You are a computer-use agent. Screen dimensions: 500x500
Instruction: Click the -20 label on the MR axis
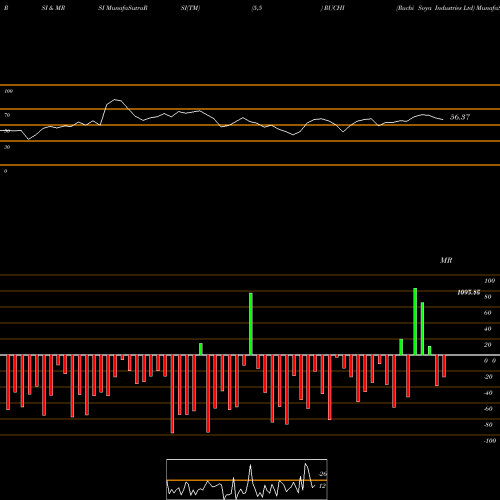point(488,377)
